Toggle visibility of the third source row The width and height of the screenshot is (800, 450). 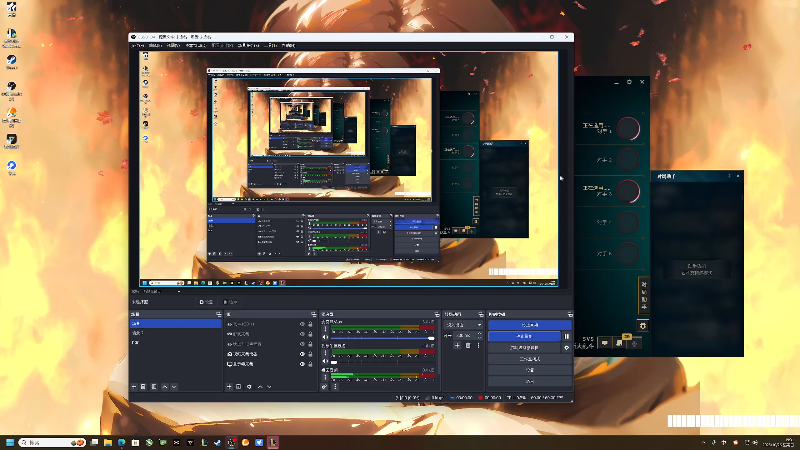pyautogui.click(x=302, y=344)
